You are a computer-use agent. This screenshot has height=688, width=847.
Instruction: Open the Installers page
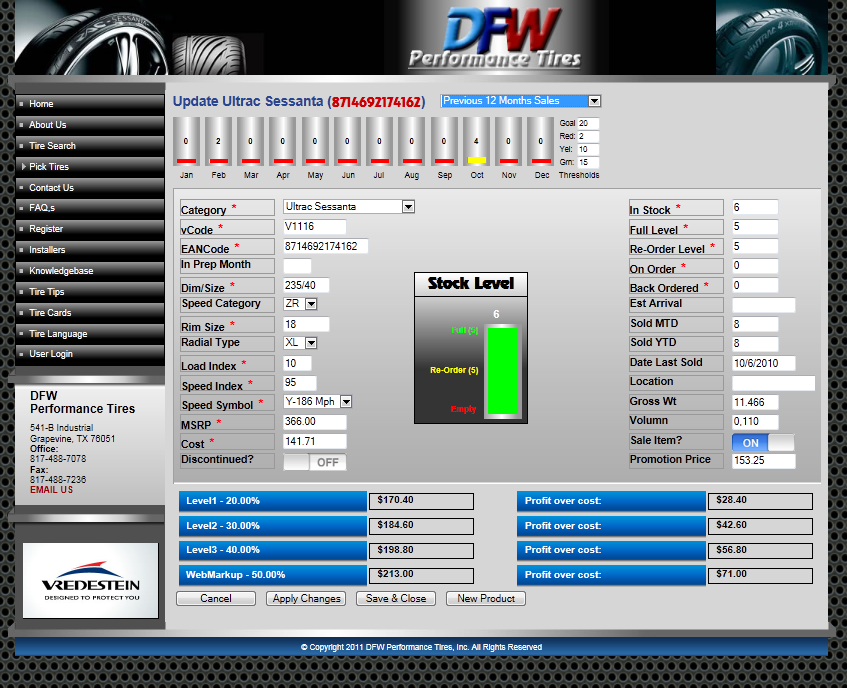[90, 250]
